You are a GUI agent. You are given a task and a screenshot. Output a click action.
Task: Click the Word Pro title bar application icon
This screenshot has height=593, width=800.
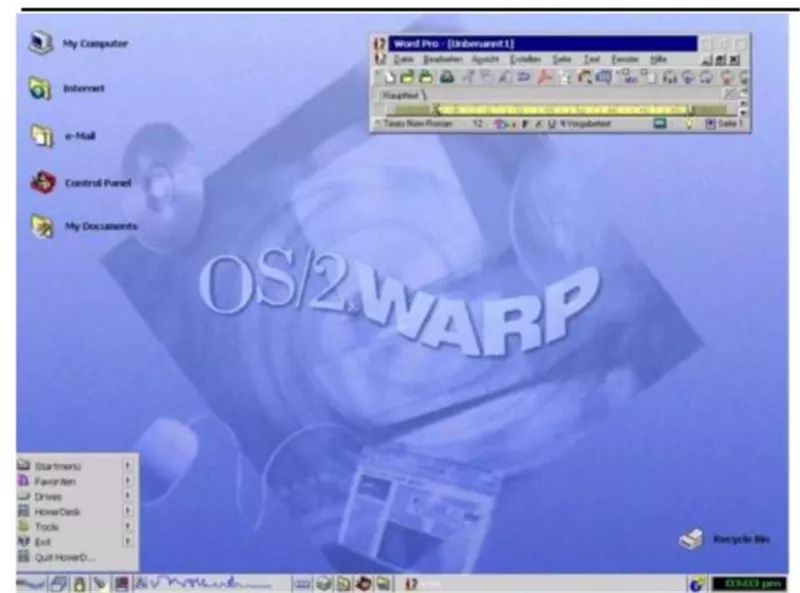click(x=379, y=43)
